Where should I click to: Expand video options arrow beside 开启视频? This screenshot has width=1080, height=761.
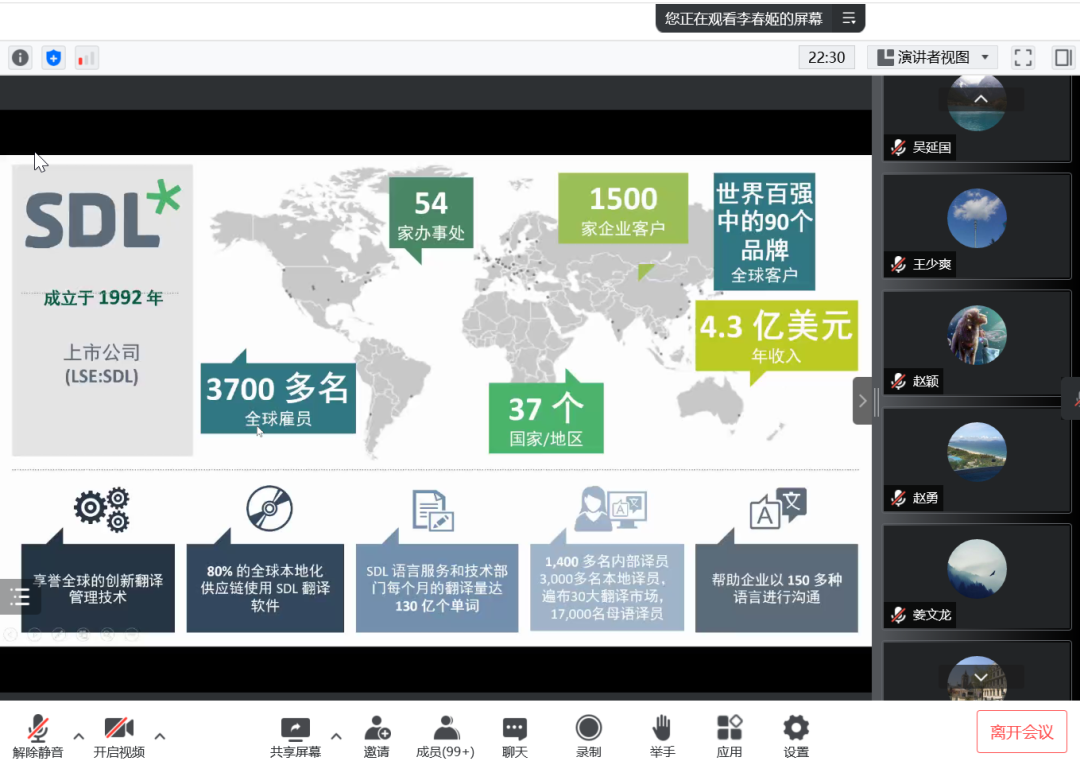pos(160,736)
